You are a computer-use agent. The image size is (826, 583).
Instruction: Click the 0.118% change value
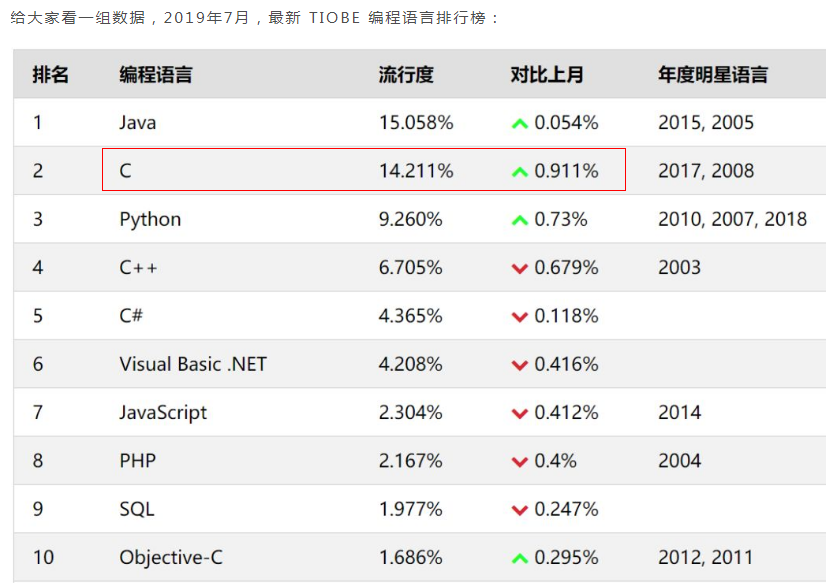[x=566, y=315]
